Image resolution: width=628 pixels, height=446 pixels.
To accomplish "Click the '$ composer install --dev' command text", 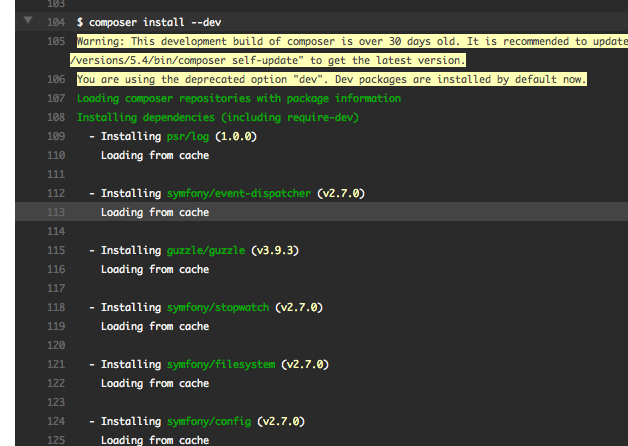I will coord(149,22).
